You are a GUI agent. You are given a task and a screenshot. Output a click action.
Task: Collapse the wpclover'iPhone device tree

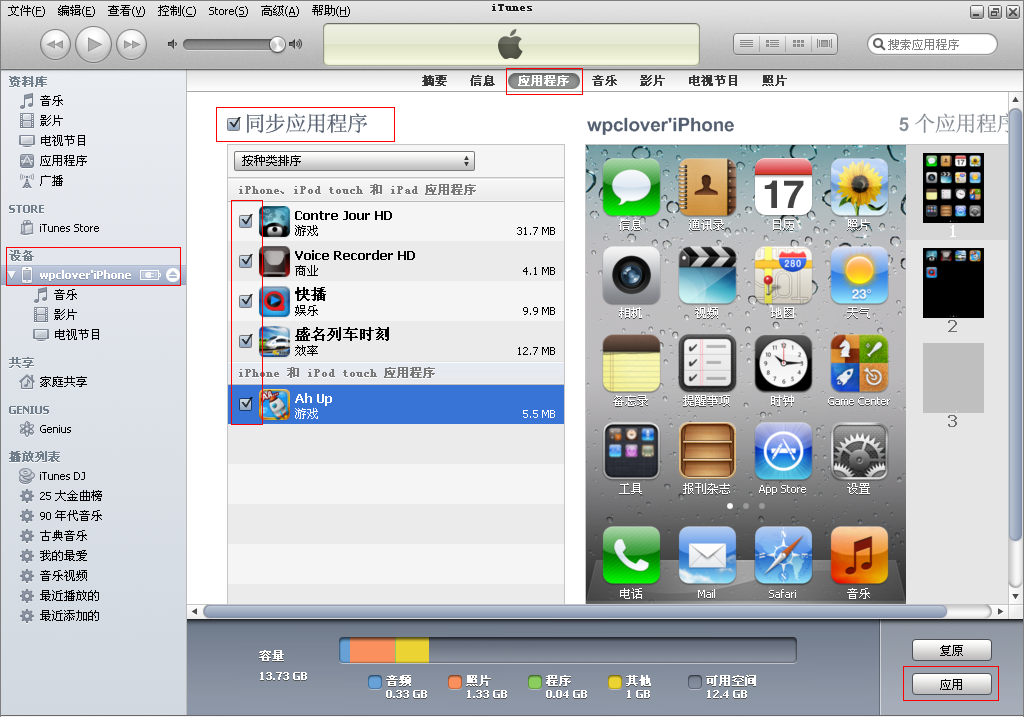[12, 275]
